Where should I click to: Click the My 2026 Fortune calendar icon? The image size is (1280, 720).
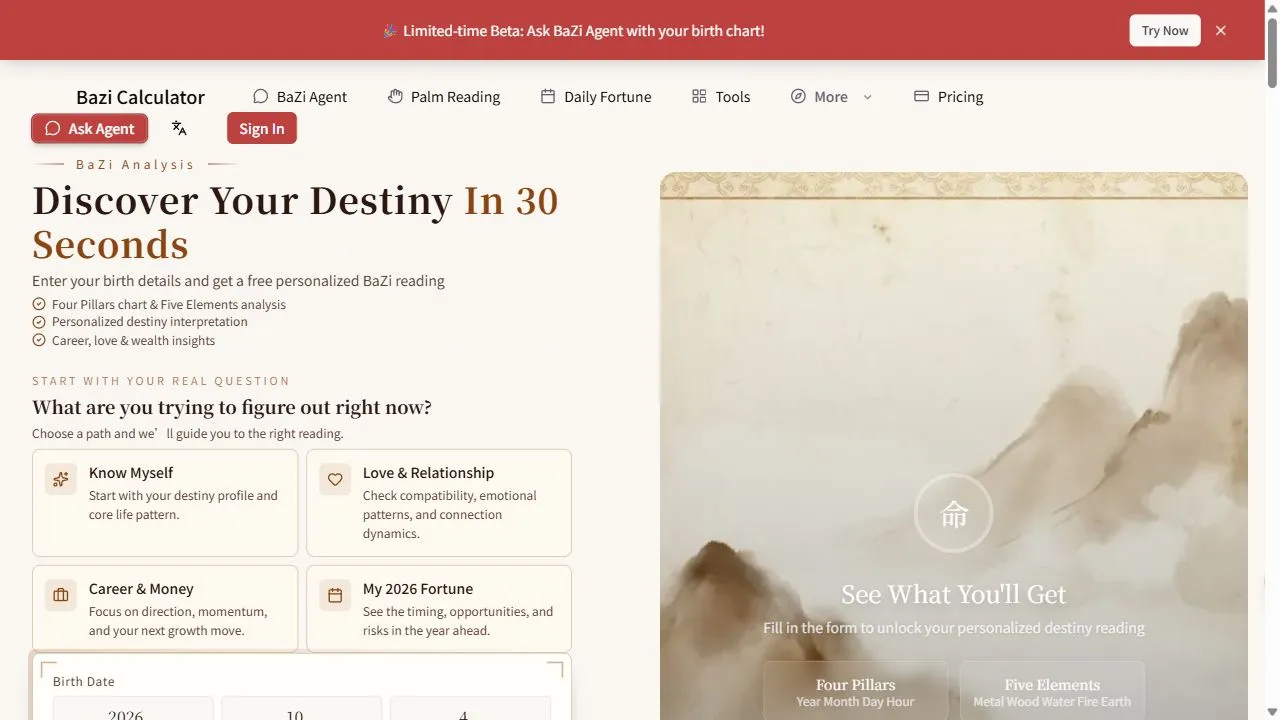[x=335, y=595]
